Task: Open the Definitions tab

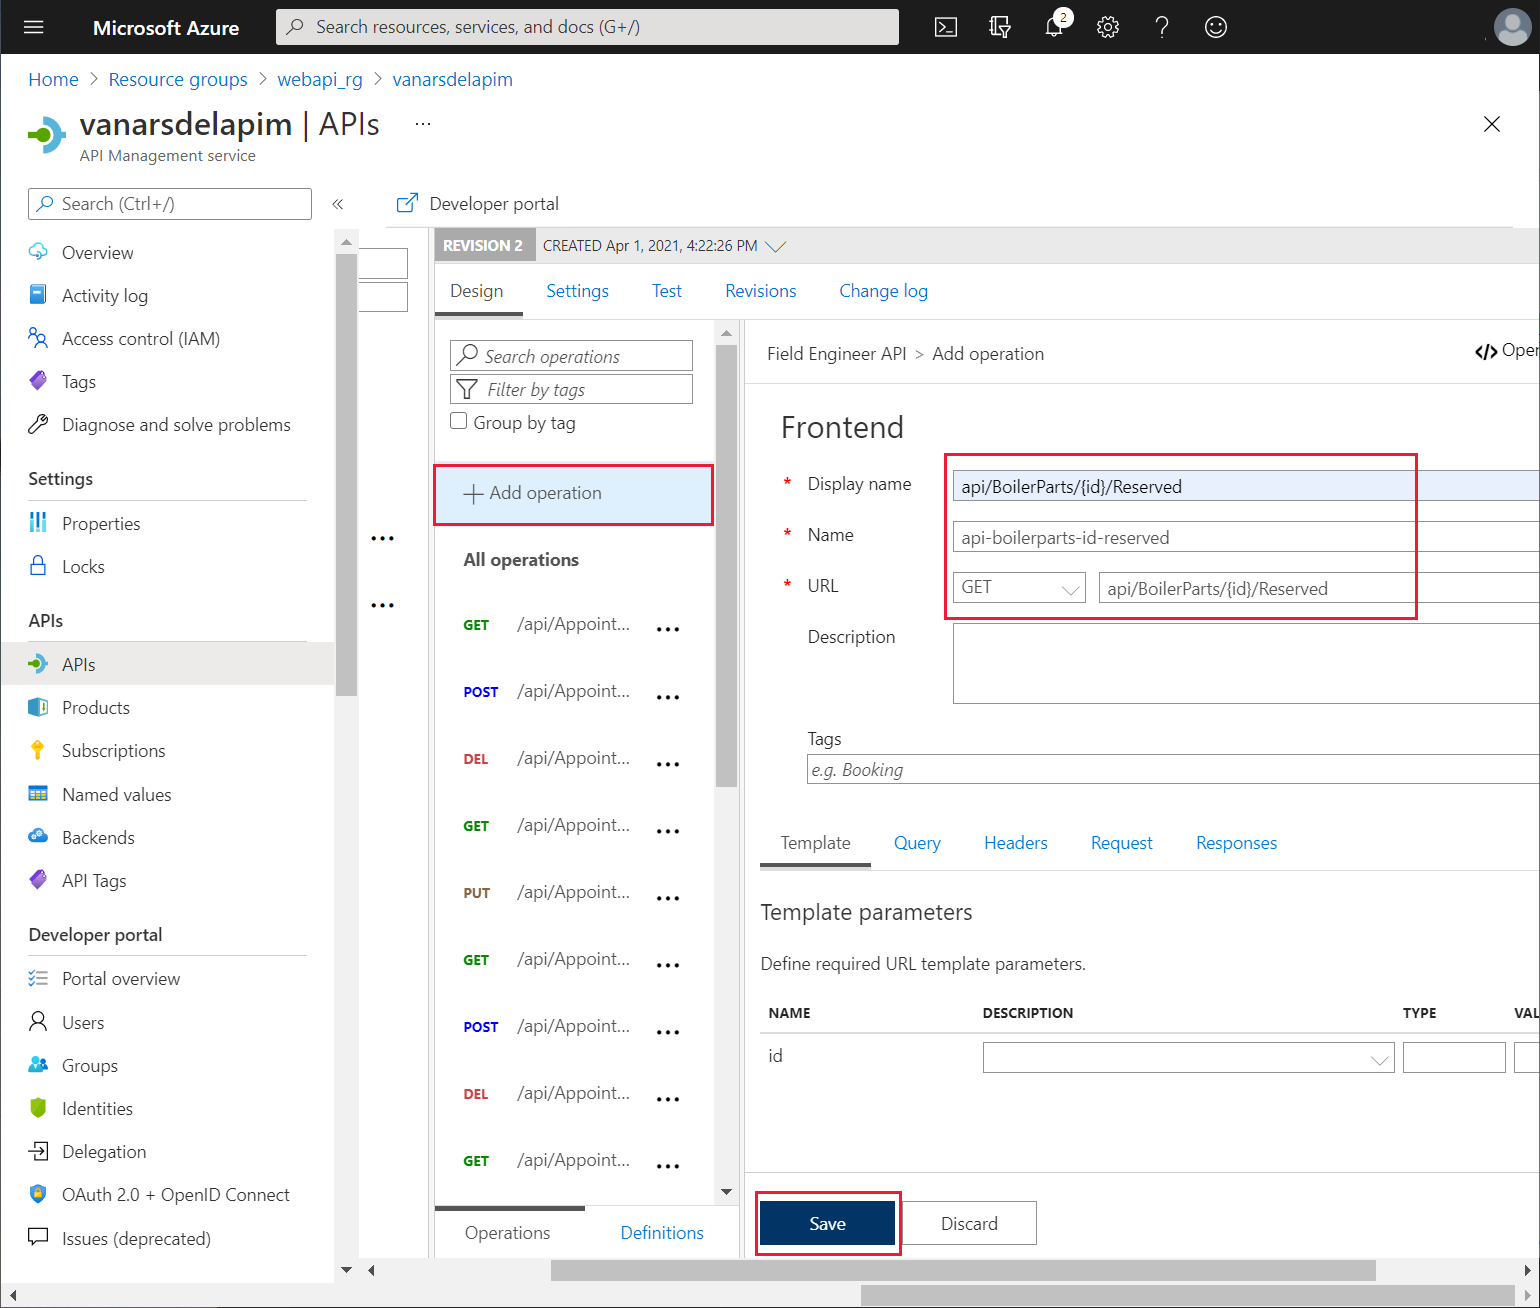Action: click(x=662, y=1233)
